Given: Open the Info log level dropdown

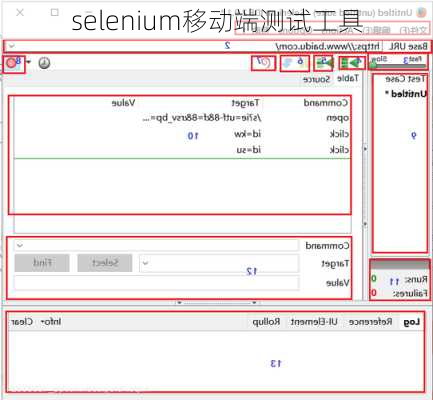Looking at the screenshot, I should [51, 322].
